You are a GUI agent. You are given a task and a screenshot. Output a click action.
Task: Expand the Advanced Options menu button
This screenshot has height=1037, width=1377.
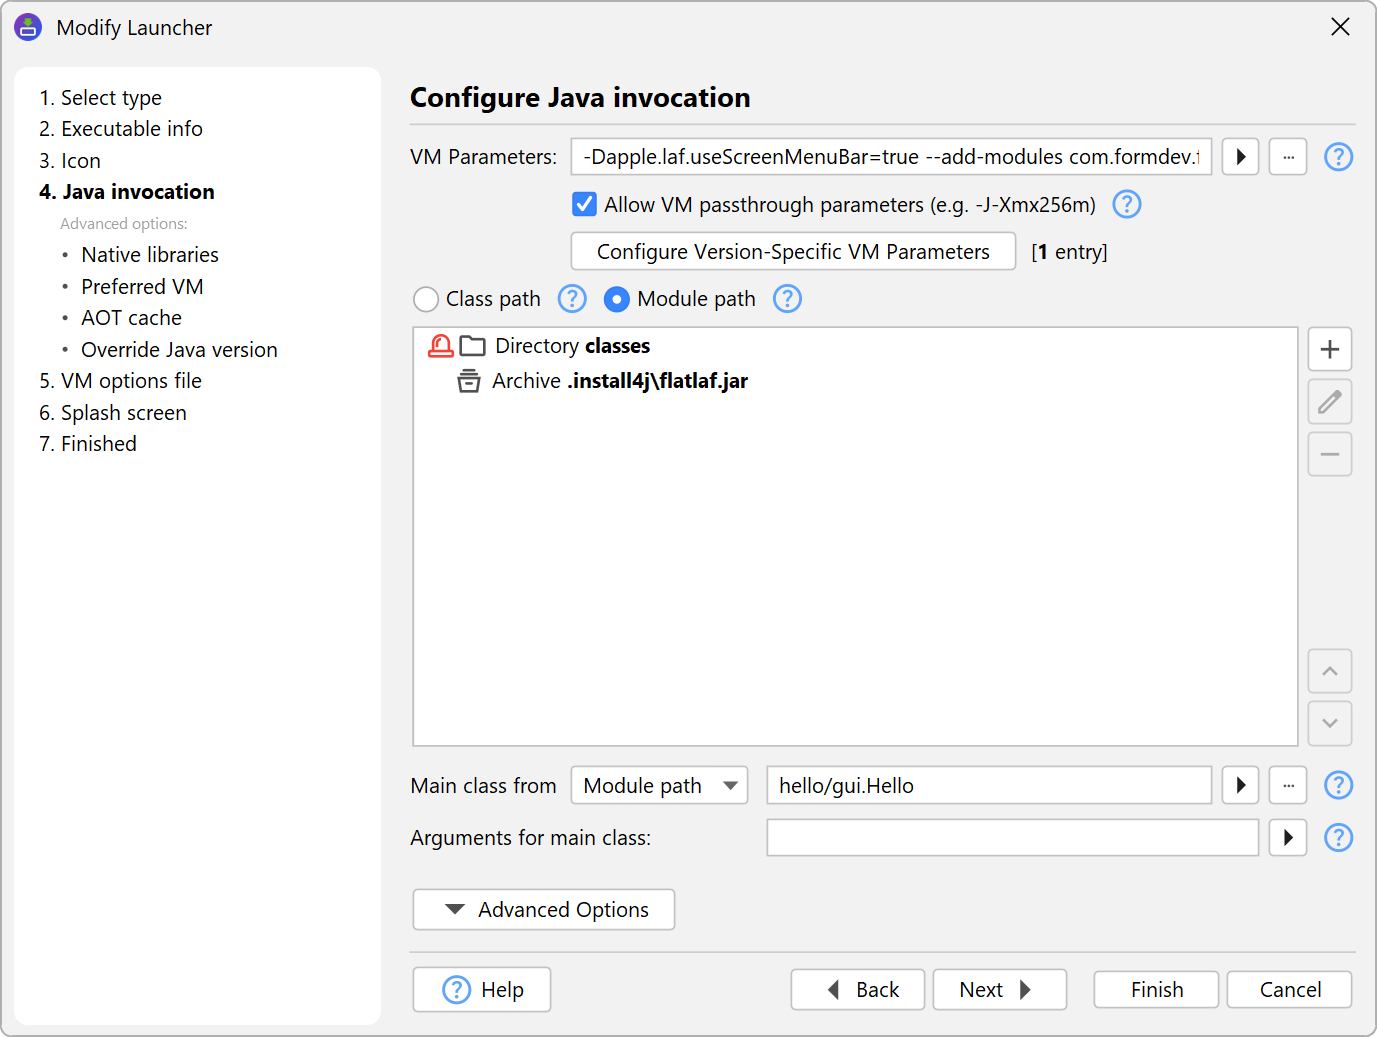click(544, 909)
